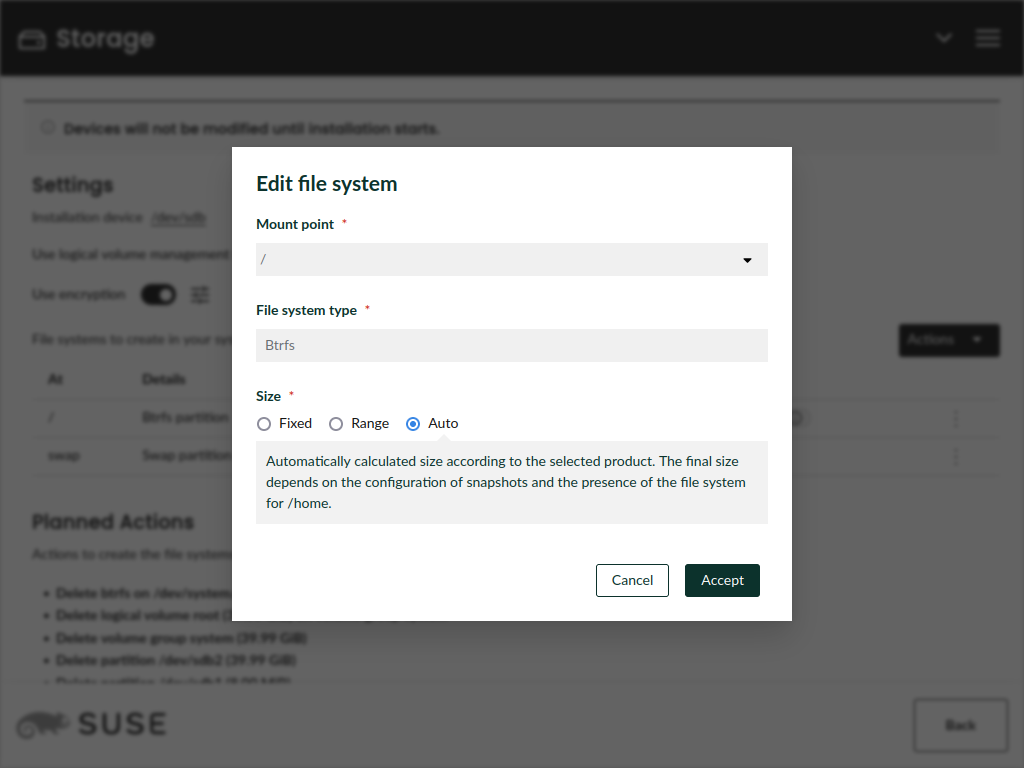Open encryption settings sliders icon
Image resolution: width=1024 pixels, height=768 pixels.
(201, 294)
